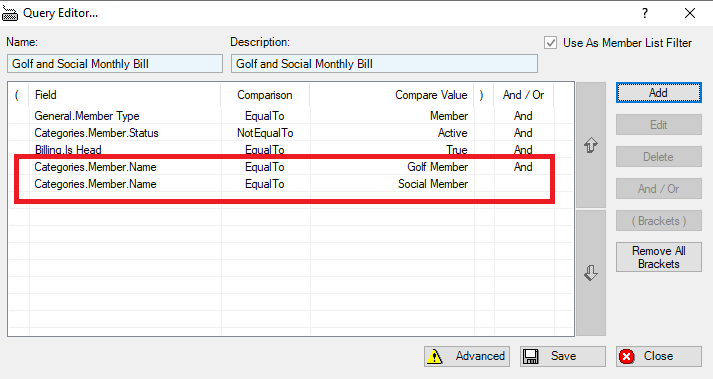Click the move row up arrow
The height and width of the screenshot is (379, 713).
point(591,145)
